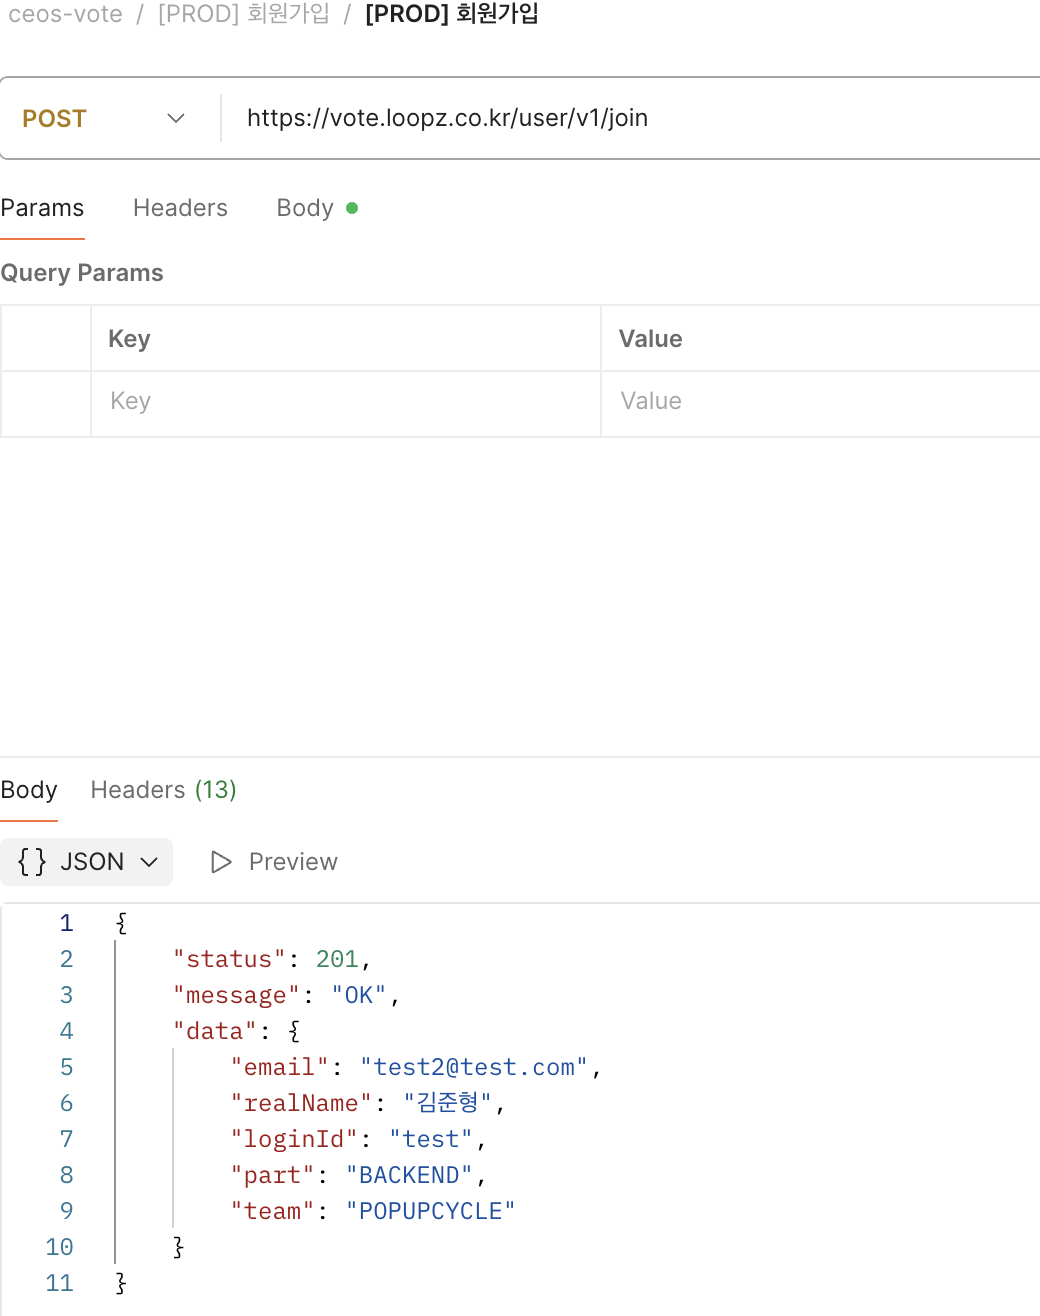Open the JSON format dropdown arrow
The height and width of the screenshot is (1316, 1040).
(149, 862)
